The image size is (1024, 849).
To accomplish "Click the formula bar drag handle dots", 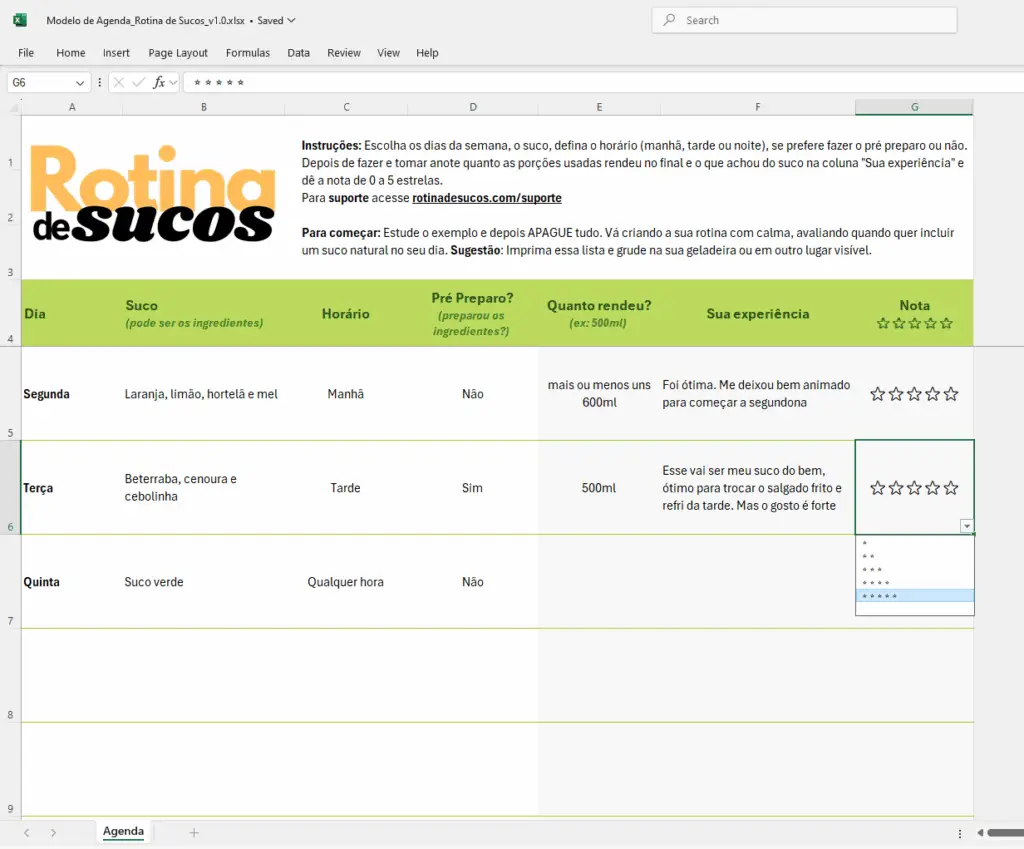I will coord(99,82).
